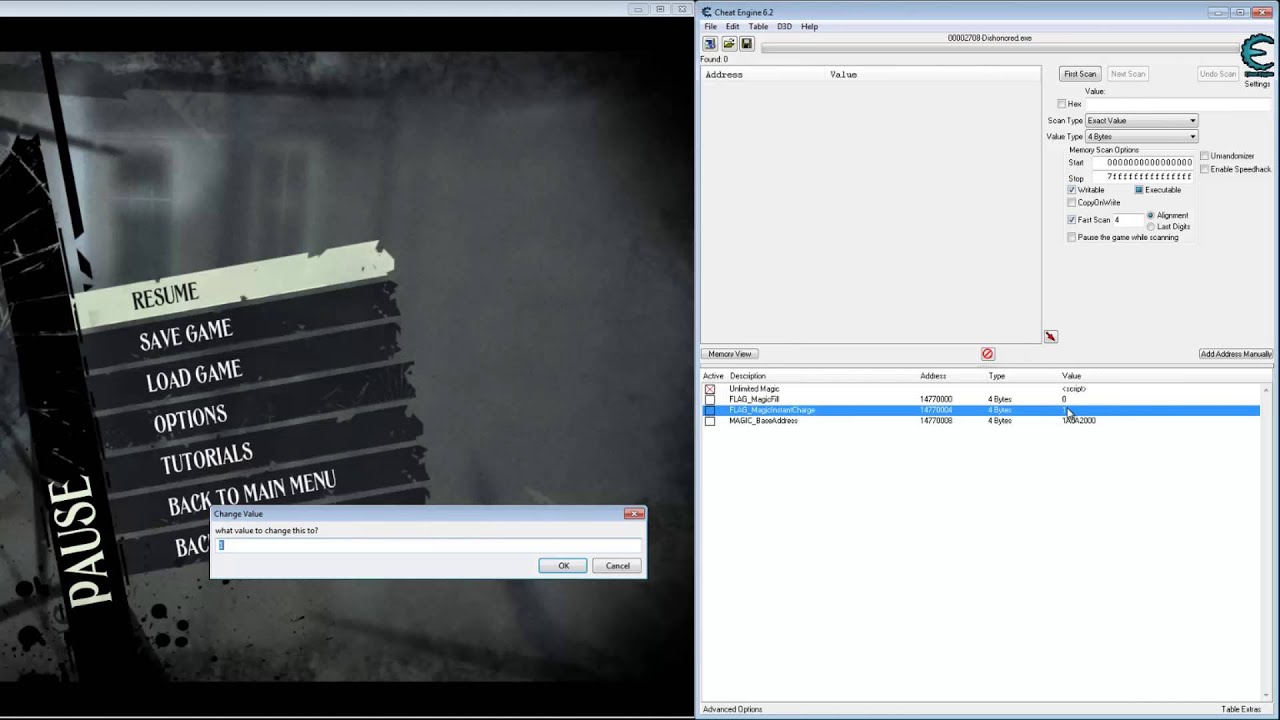This screenshot has width=1280, height=720.
Task: Toggle the Executable checkbox
Action: pos(1139,190)
